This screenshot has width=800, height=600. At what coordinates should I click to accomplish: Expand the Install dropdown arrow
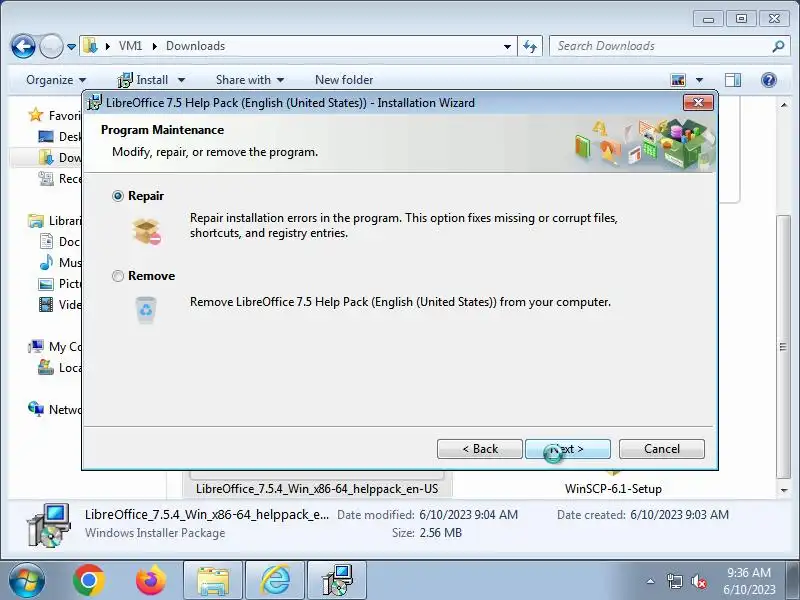[x=181, y=81]
